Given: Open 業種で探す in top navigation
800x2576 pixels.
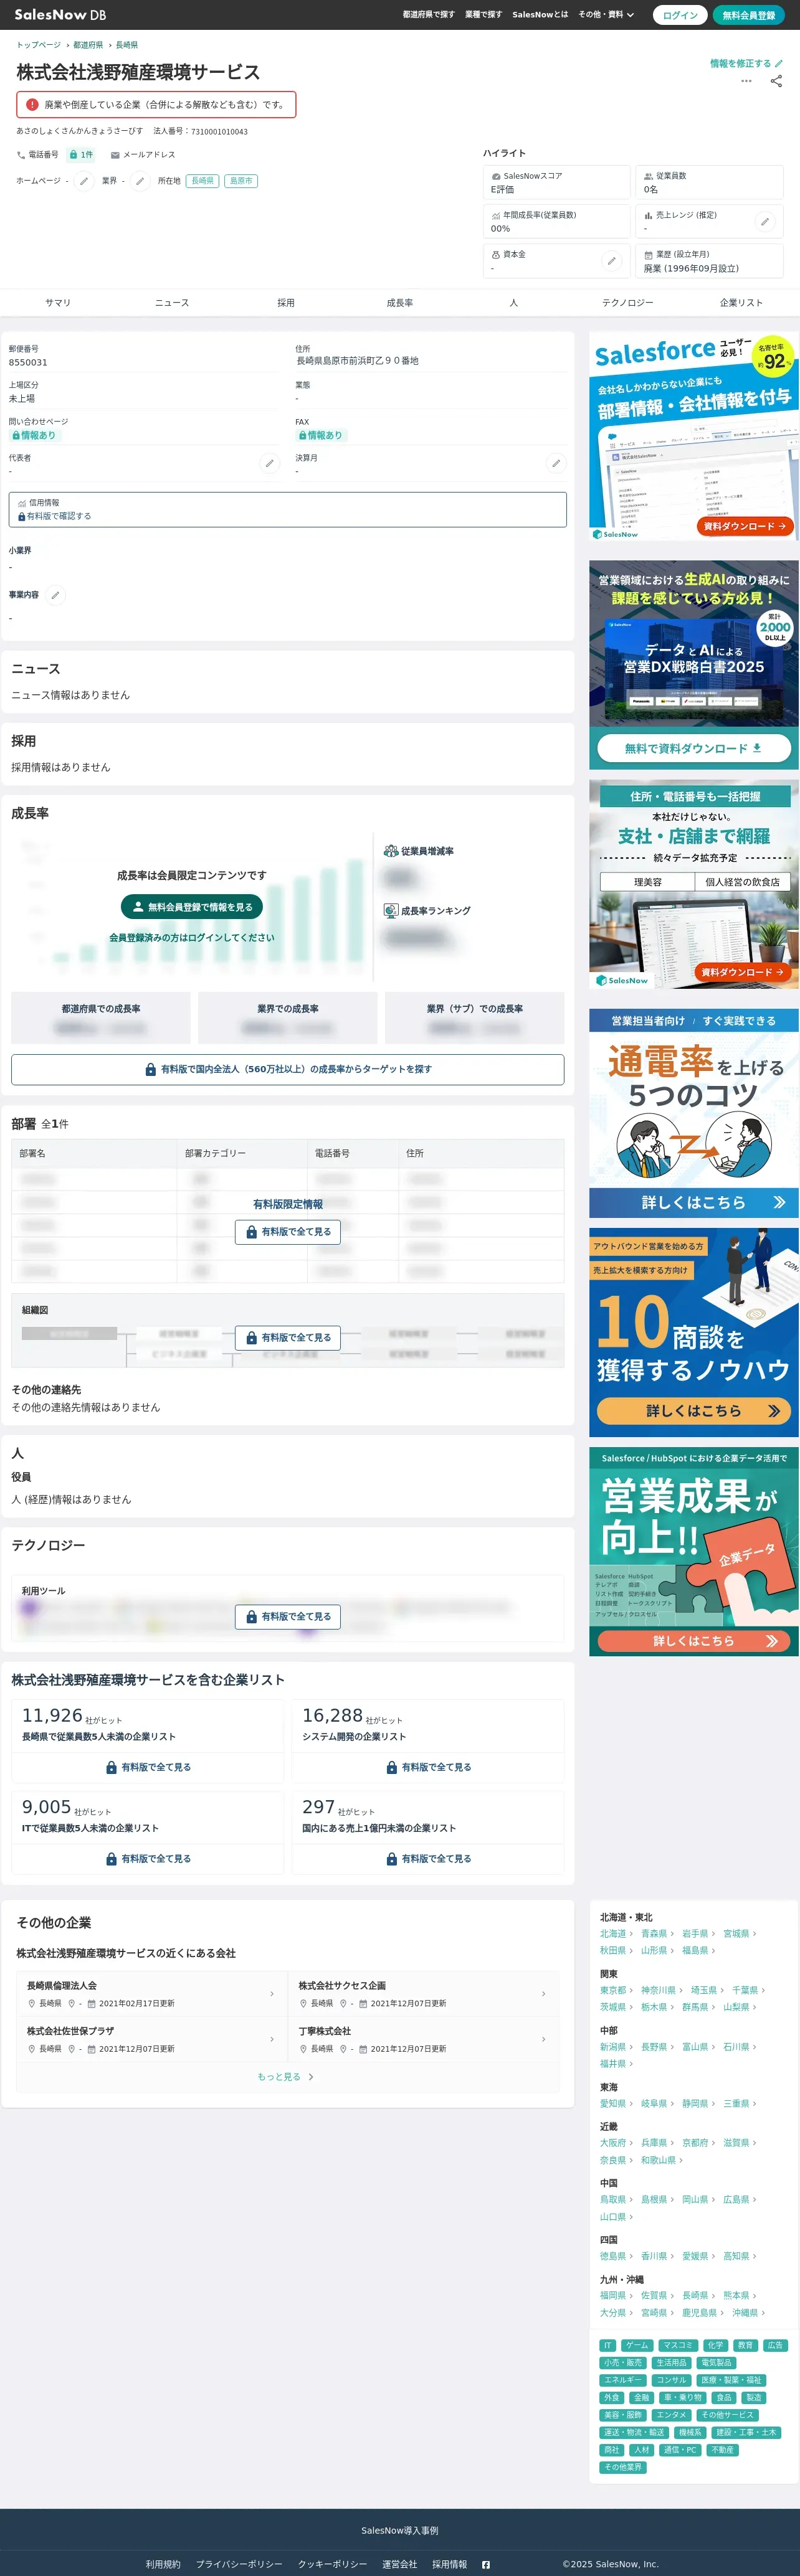Looking at the screenshot, I should [x=484, y=15].
